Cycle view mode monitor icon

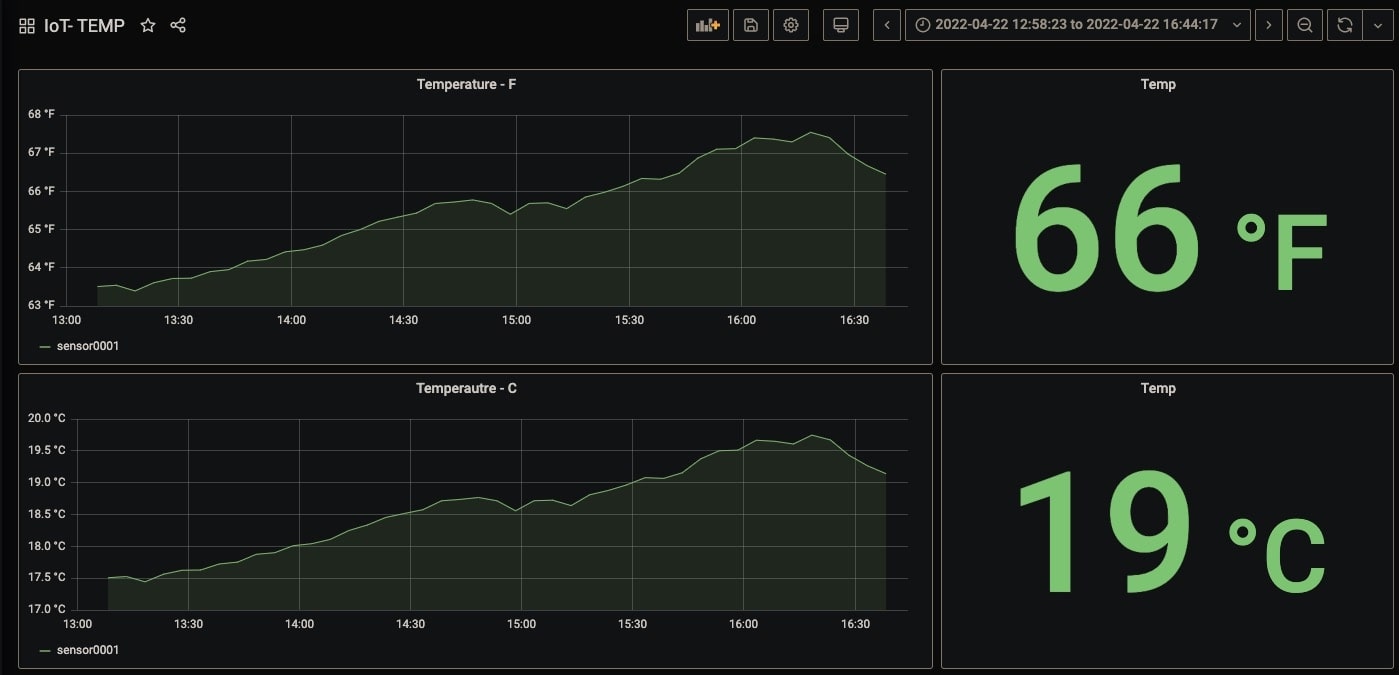coord(841,25)
